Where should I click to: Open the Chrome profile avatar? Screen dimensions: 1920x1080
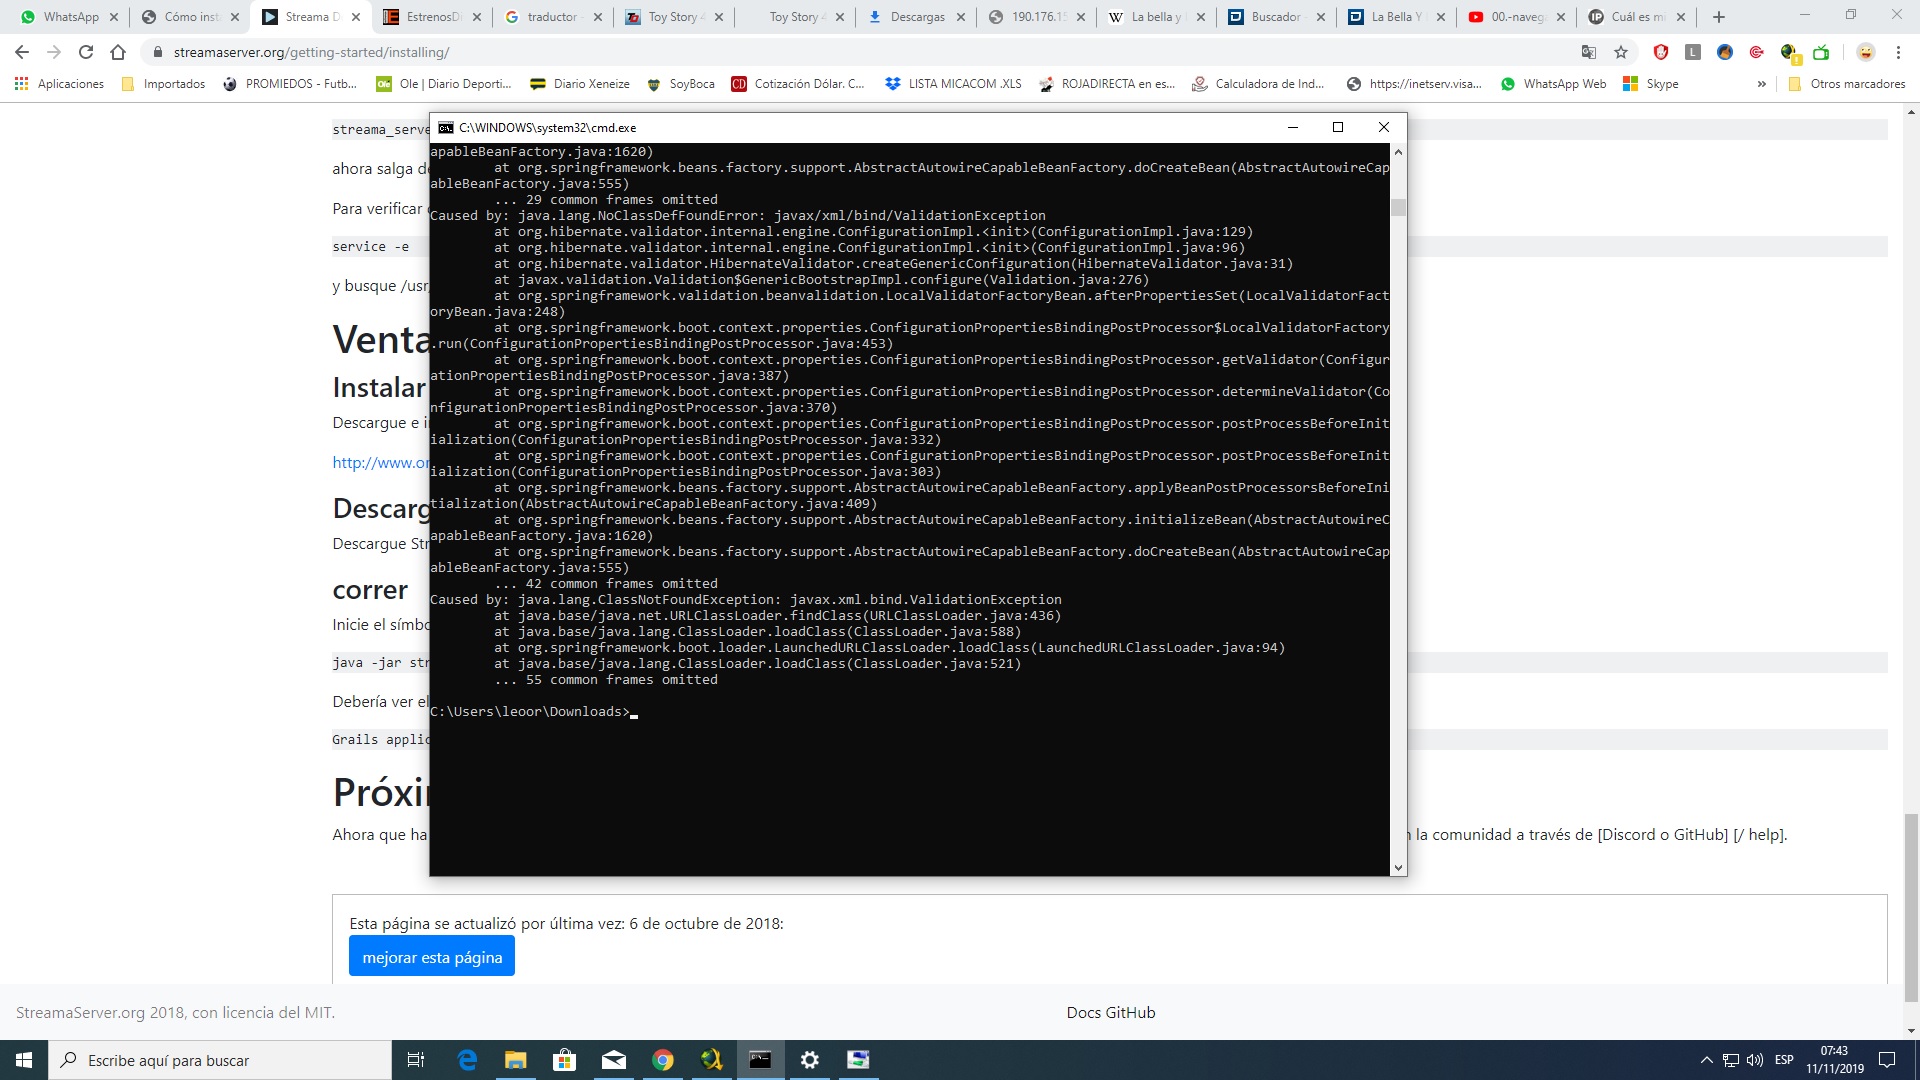click(1866, 53)
